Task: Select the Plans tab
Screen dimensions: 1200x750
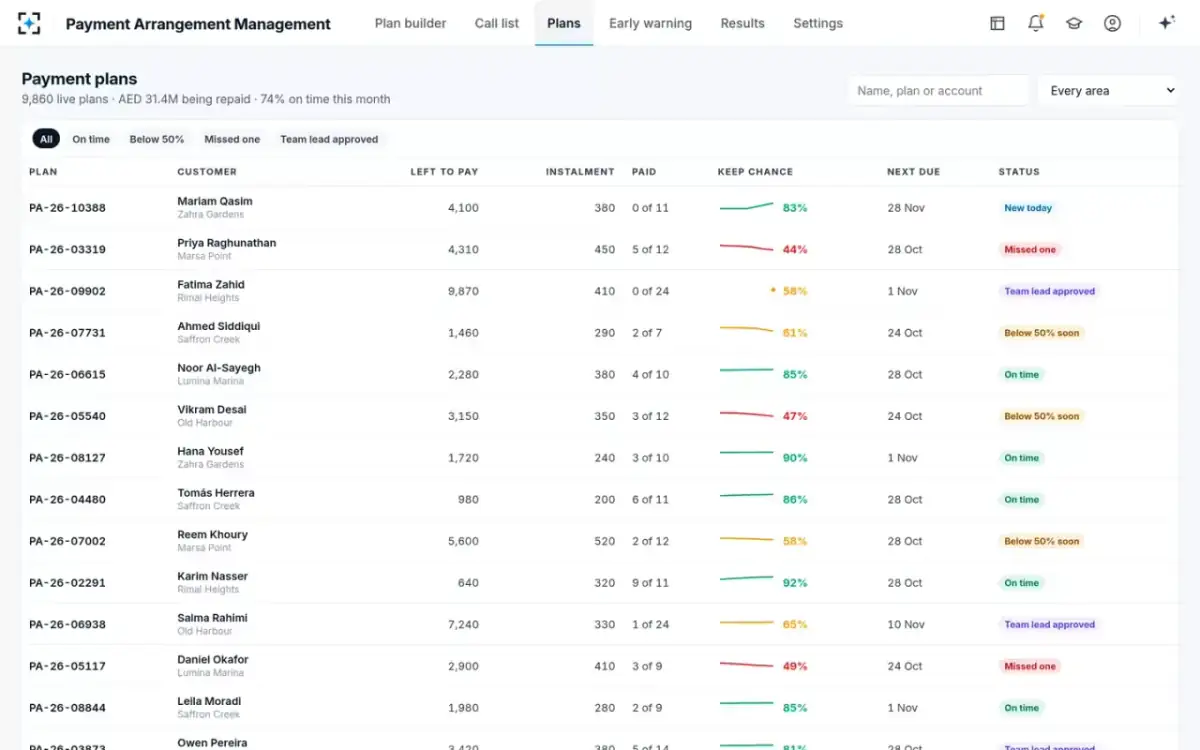Action: (x=564, y=23)
